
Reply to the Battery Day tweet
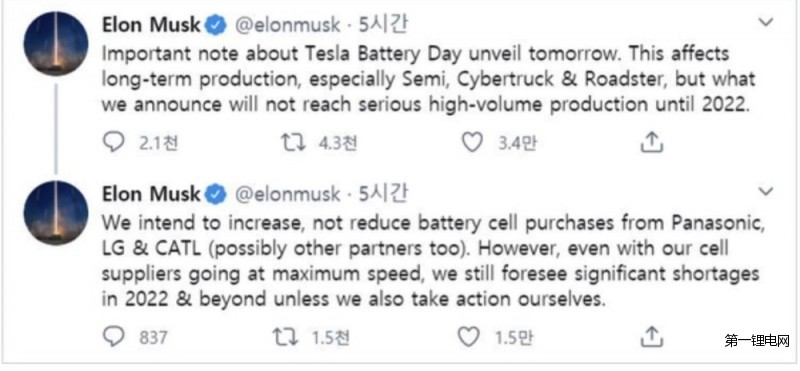[x=113, y=143]
